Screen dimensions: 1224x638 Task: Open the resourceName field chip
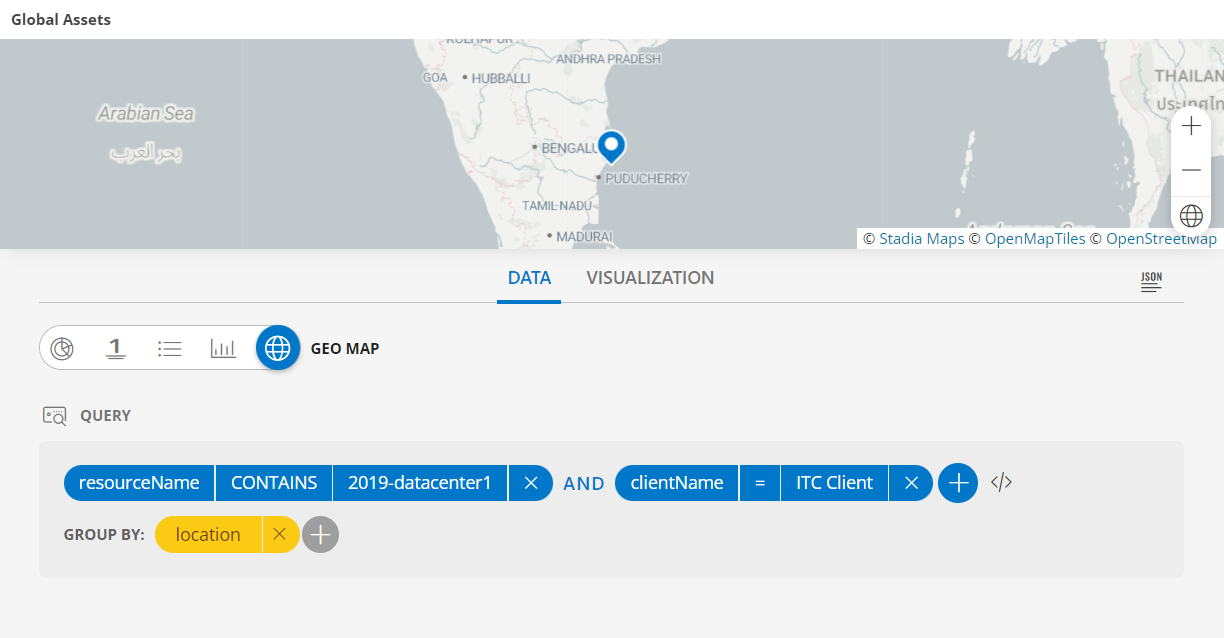pos(139,482)
